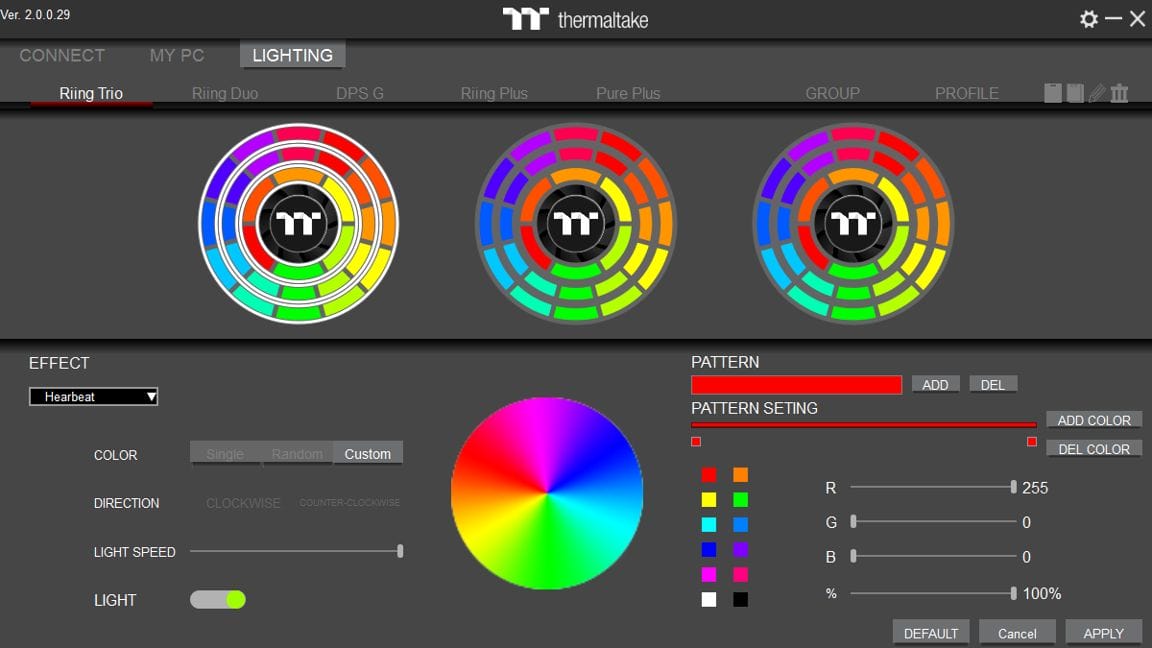Viewport: 1152px width, 648px height.
Task: Select CLOCKWISE direction option
Action: (242, 503)
